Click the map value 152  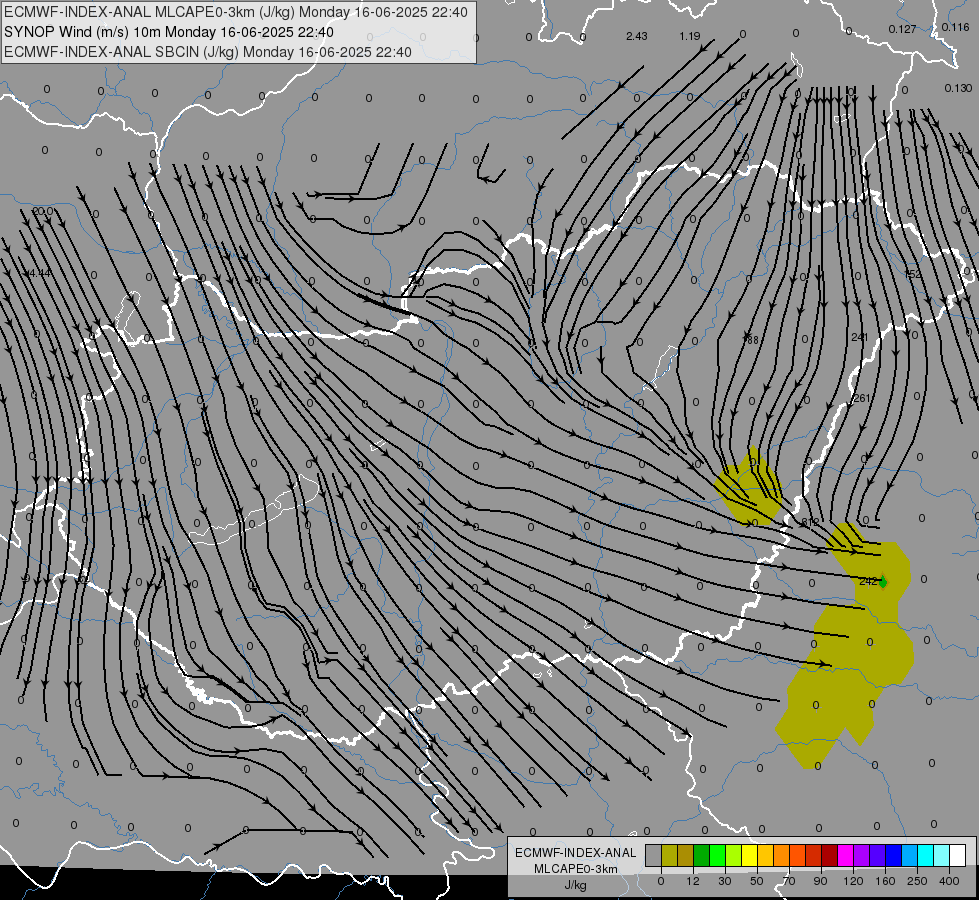913,274
